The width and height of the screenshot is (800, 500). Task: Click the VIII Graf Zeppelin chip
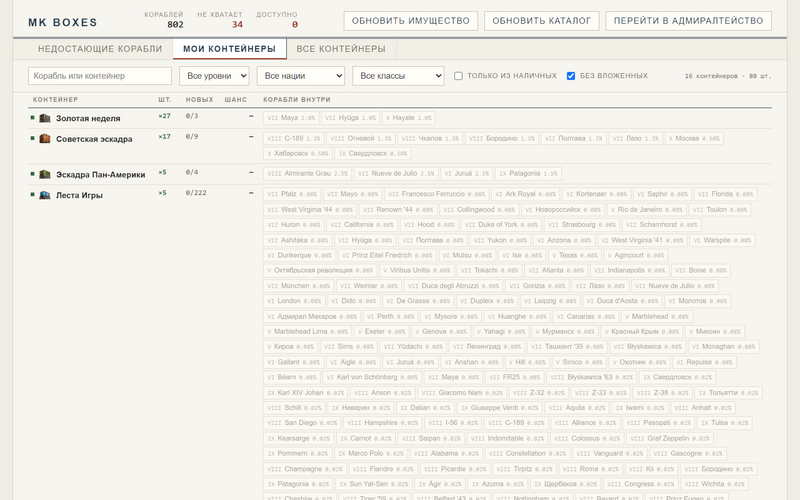click(670, 438)
